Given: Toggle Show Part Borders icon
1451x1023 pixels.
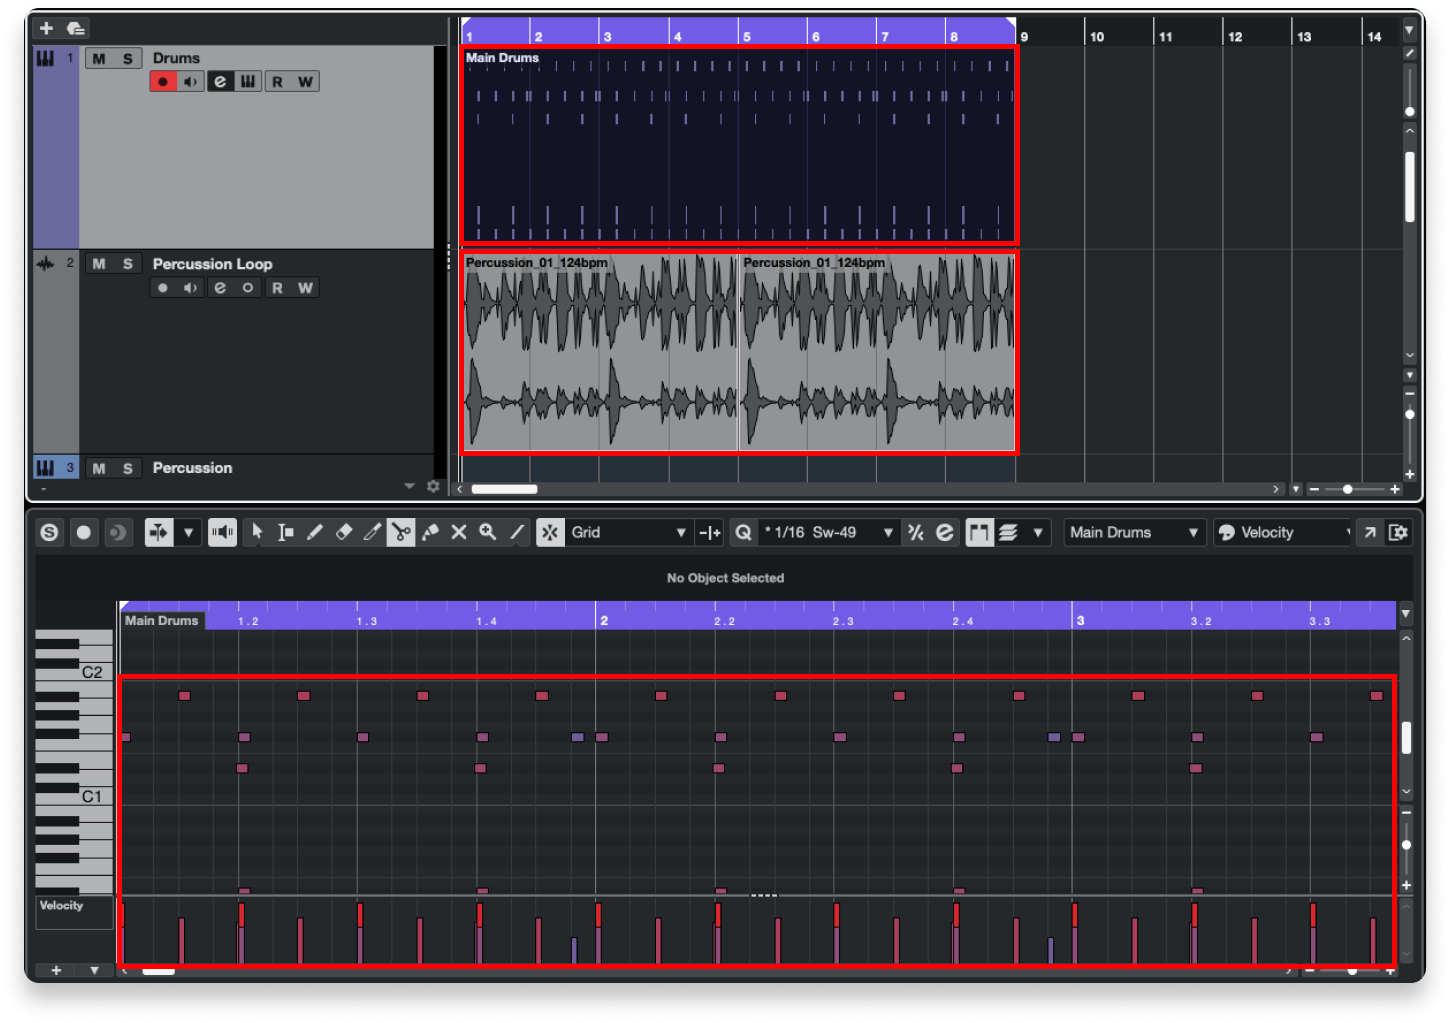Looking at the screenshot, I should (x=979, y=532).
